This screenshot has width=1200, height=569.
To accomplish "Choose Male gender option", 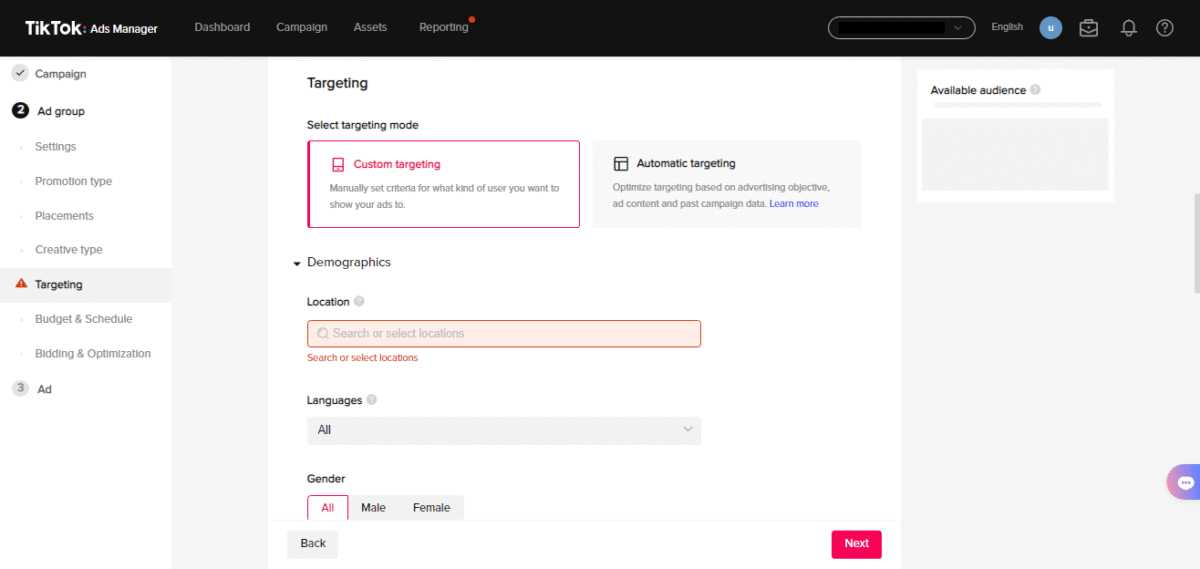I will (x=373, y=508).
